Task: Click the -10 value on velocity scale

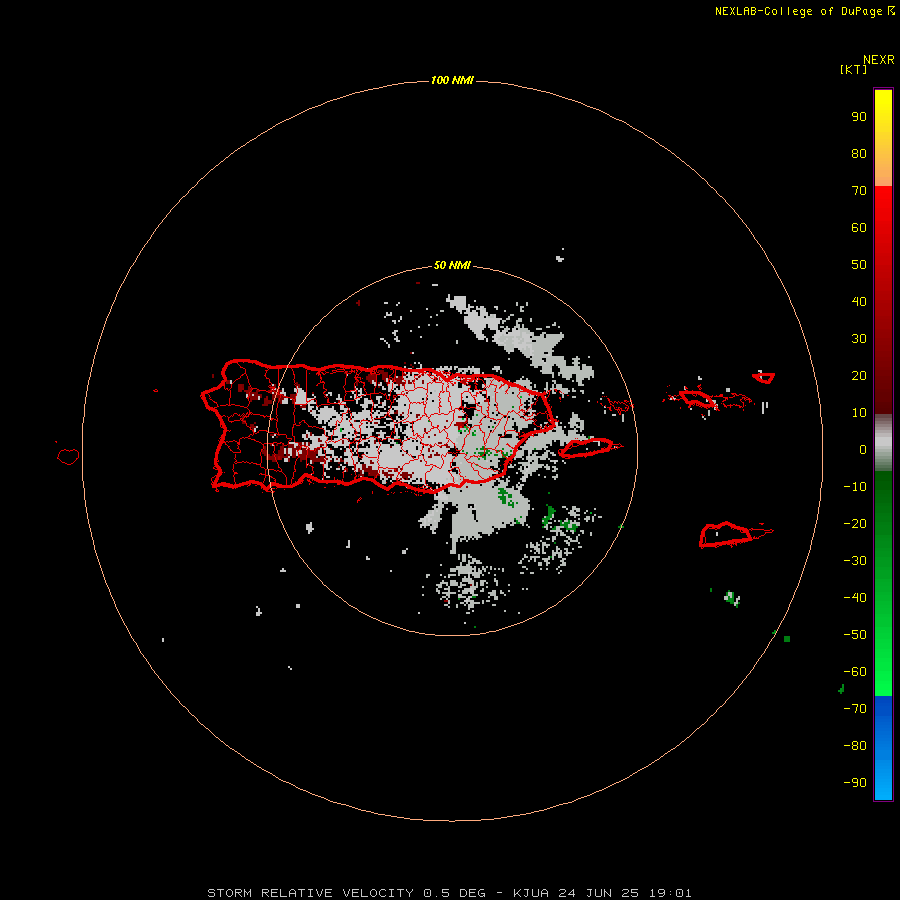Action: 855,487
